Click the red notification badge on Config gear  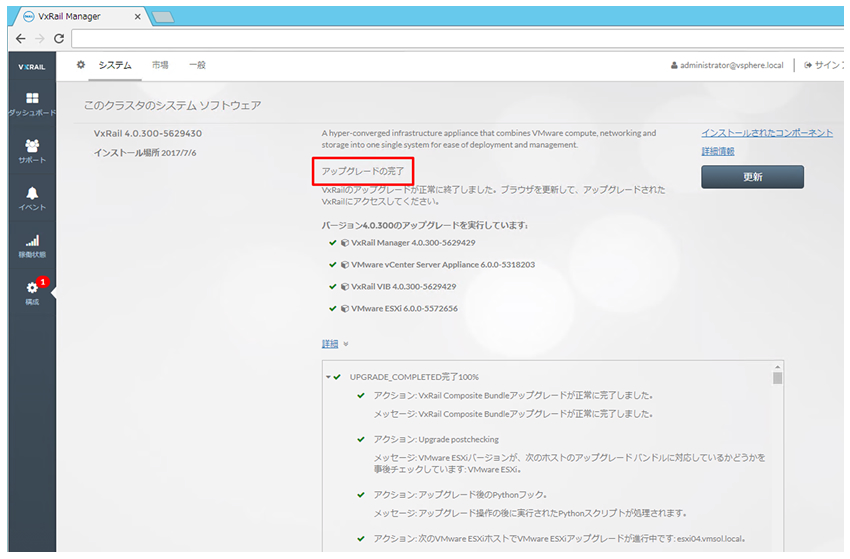coord(43,282)
